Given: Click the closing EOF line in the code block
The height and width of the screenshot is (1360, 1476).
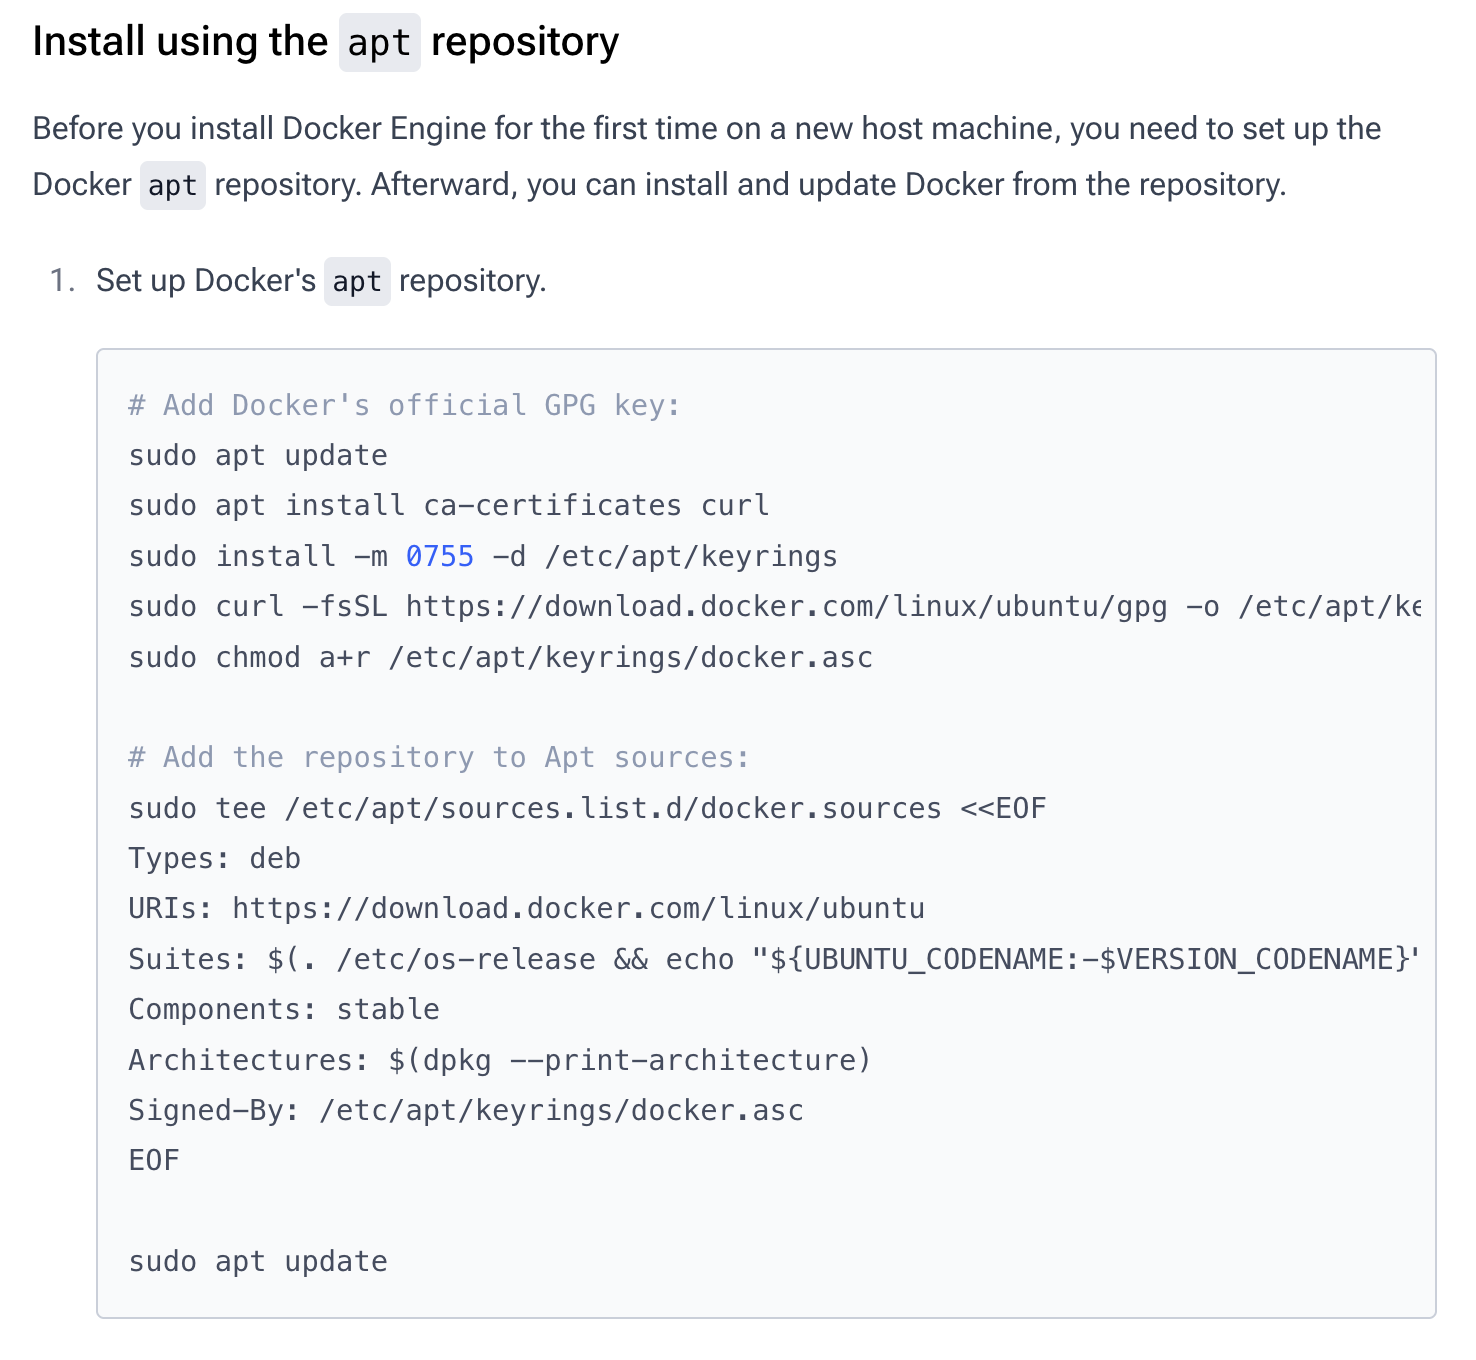Looking at the screenshot, I should click(154, 1160).
